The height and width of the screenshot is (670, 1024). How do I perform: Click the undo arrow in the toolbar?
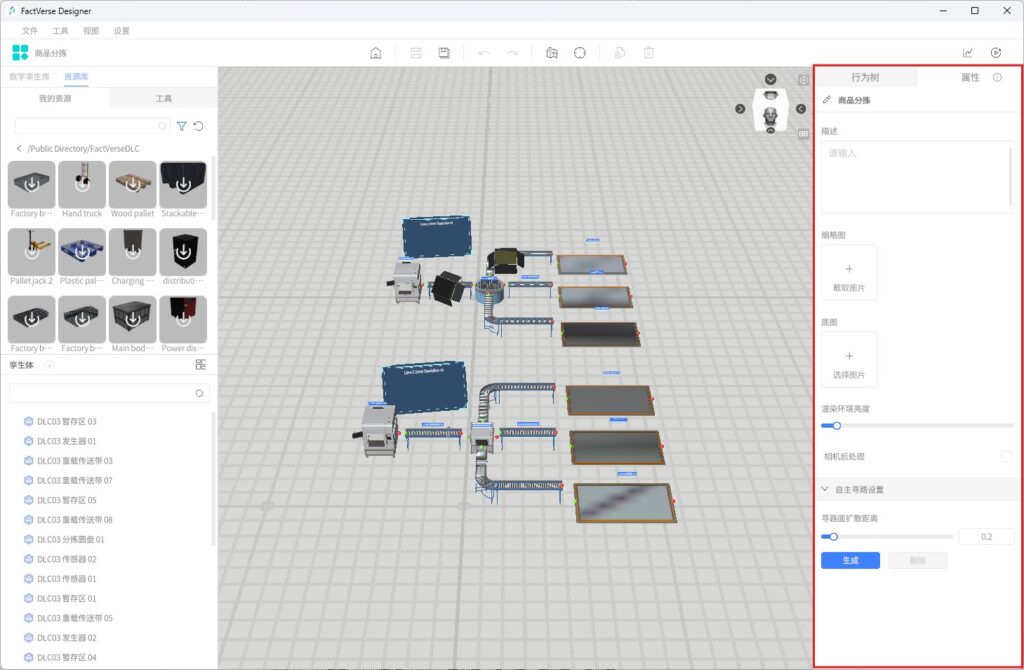[x=484, y=53]
